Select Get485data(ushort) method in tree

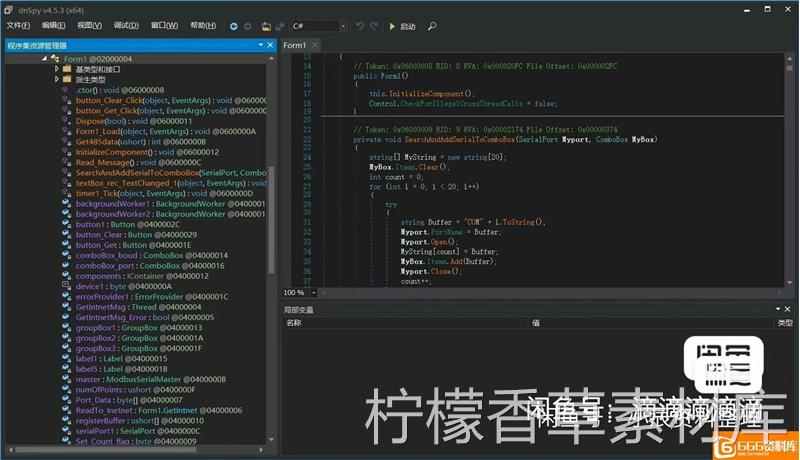click(x=140, y=141)
